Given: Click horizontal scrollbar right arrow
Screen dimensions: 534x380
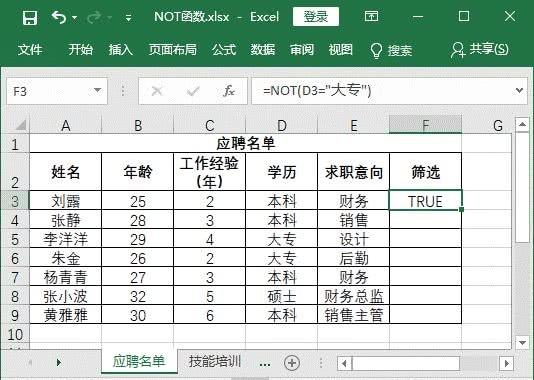Looking at the screenshot, I should coord(506,363).
